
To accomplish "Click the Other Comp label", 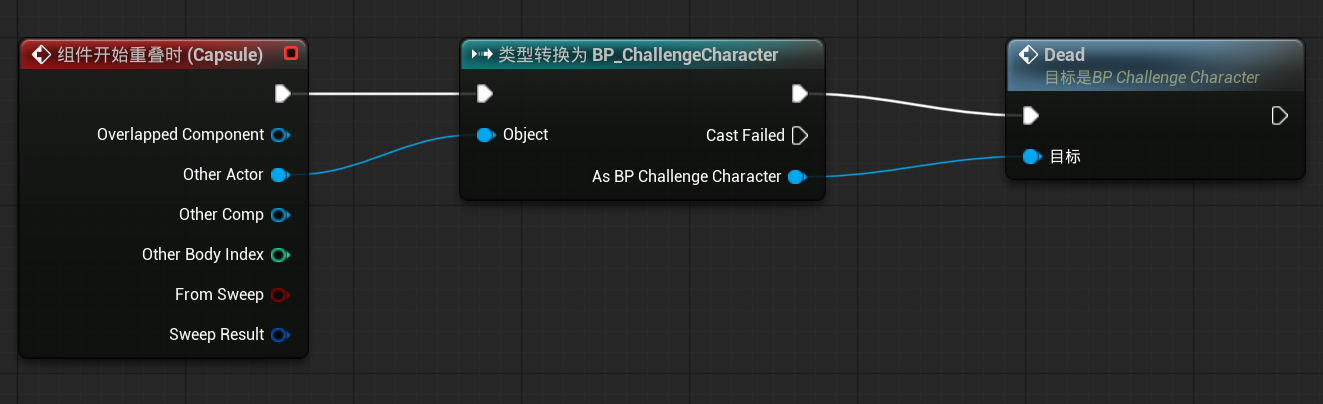I will pos(221,214).
